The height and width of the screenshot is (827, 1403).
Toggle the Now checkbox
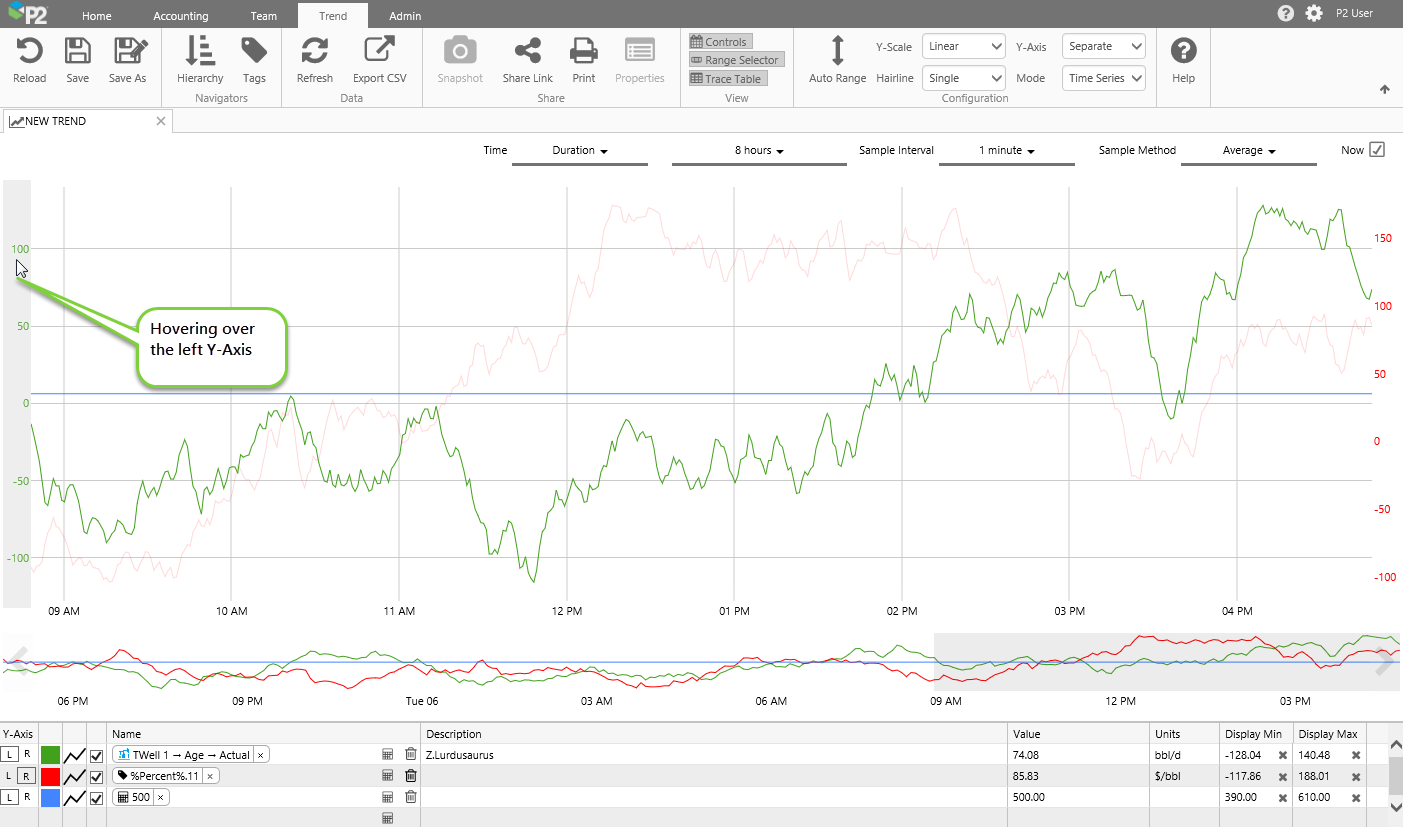tap(1377, 150)
